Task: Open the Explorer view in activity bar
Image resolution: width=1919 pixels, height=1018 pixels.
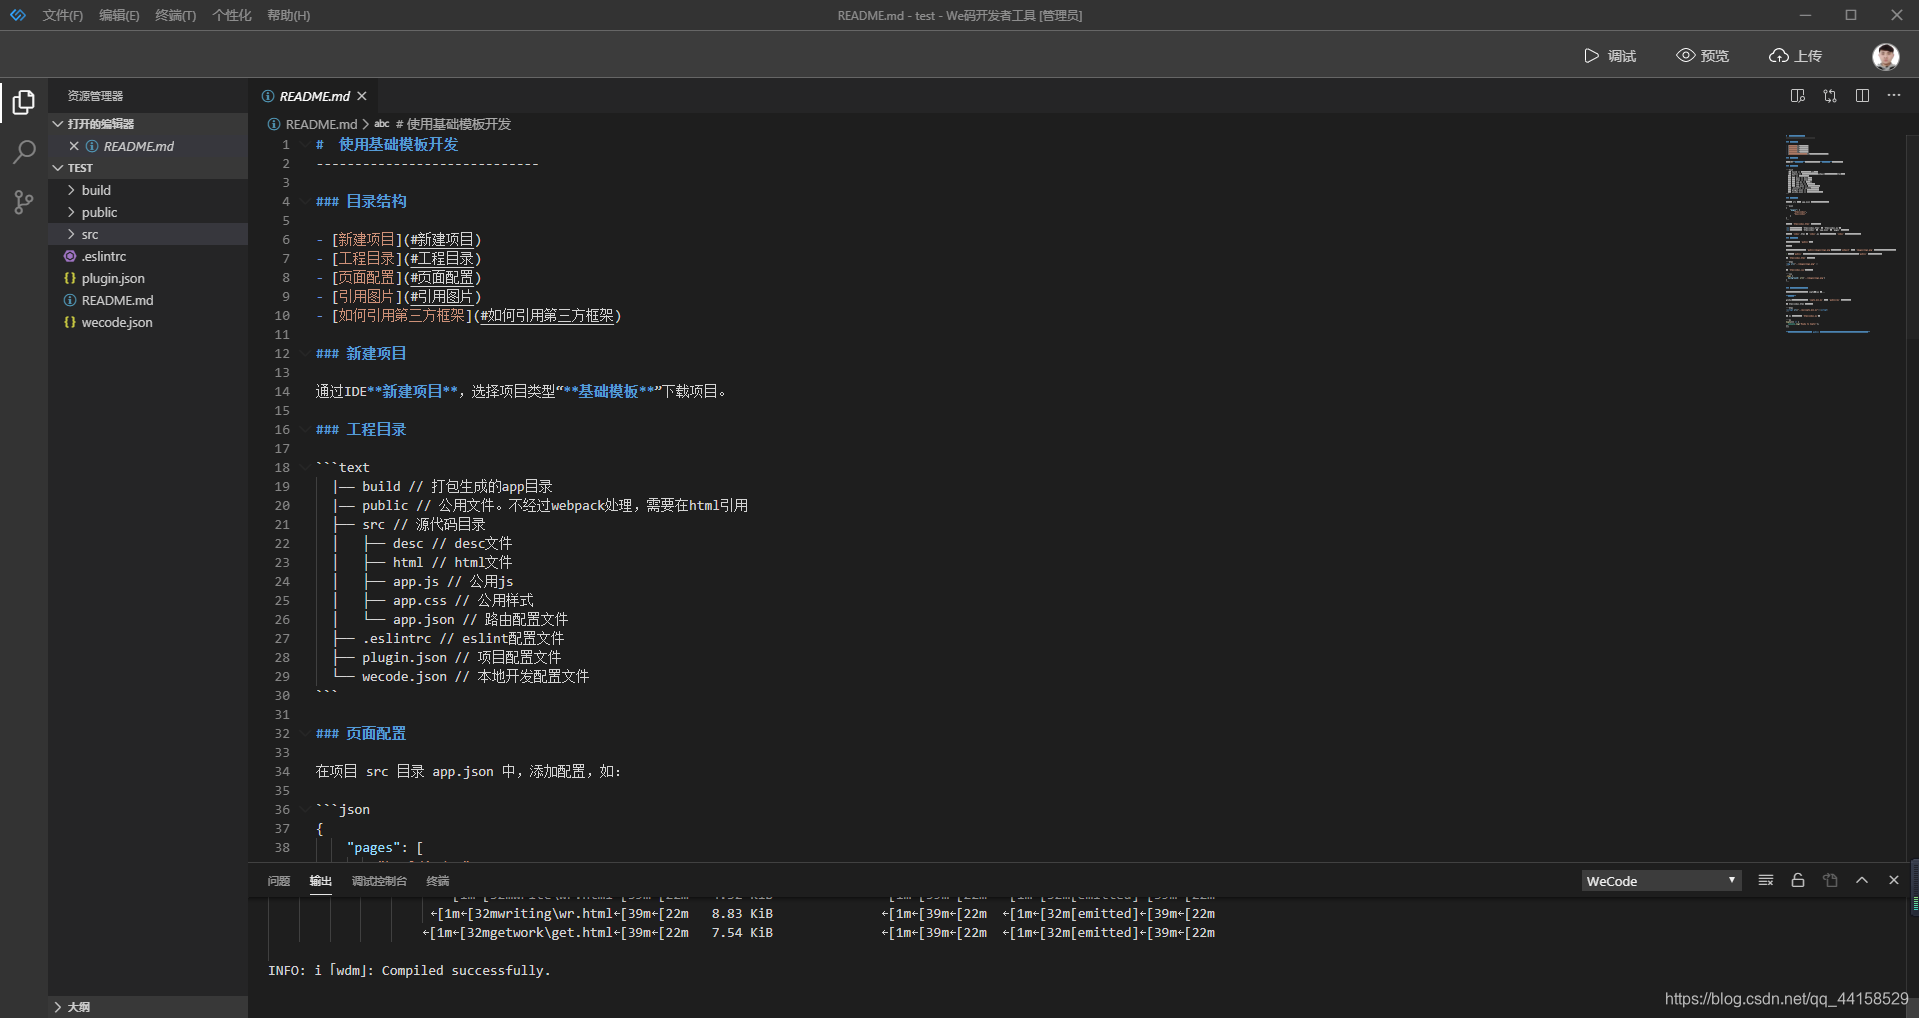Action: pos(24,102)
